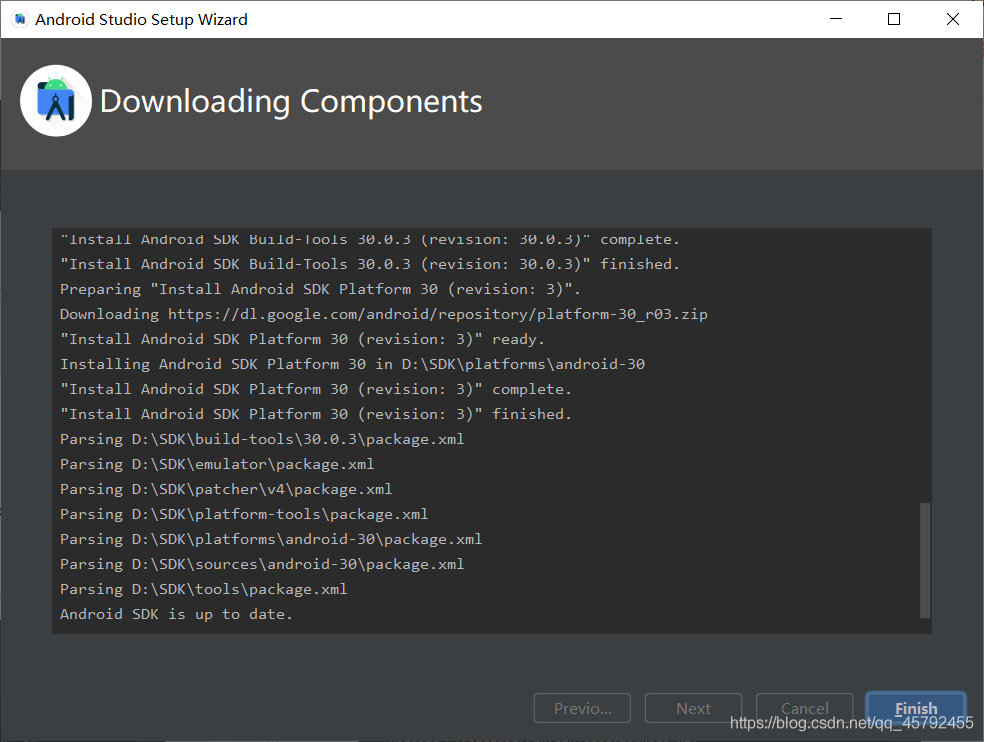This screenshot has height=742, width=984.
Task: Click the Build-Tools 30.0.3 'finished.' log line
Action: [370, 264]
